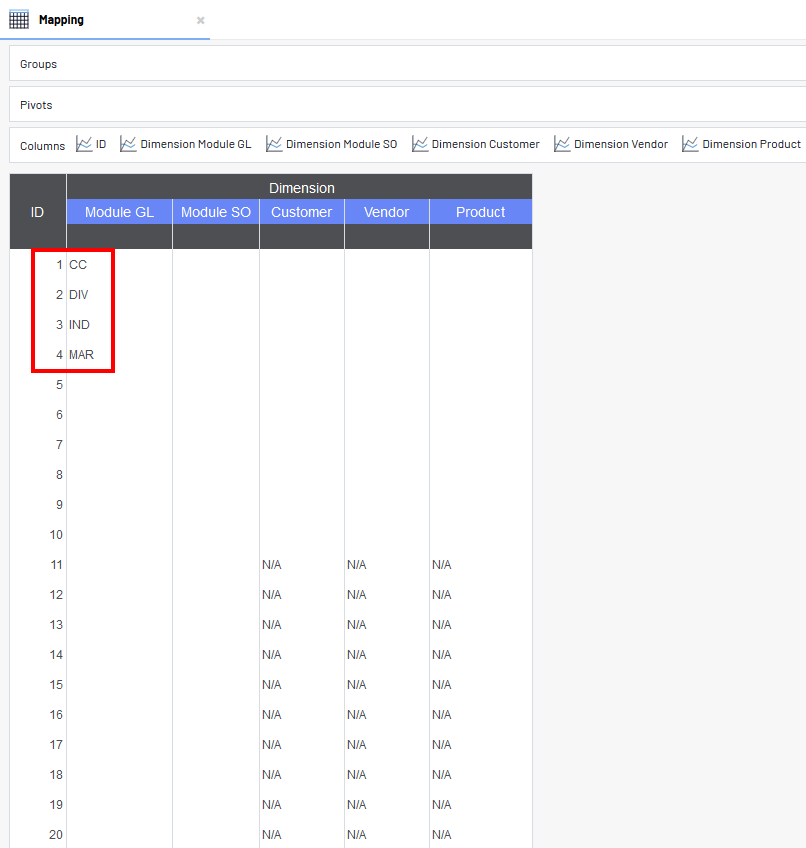Click chart icon for Dimension Module GL
The width and height of the screenshot is (806, 848).
128,144
